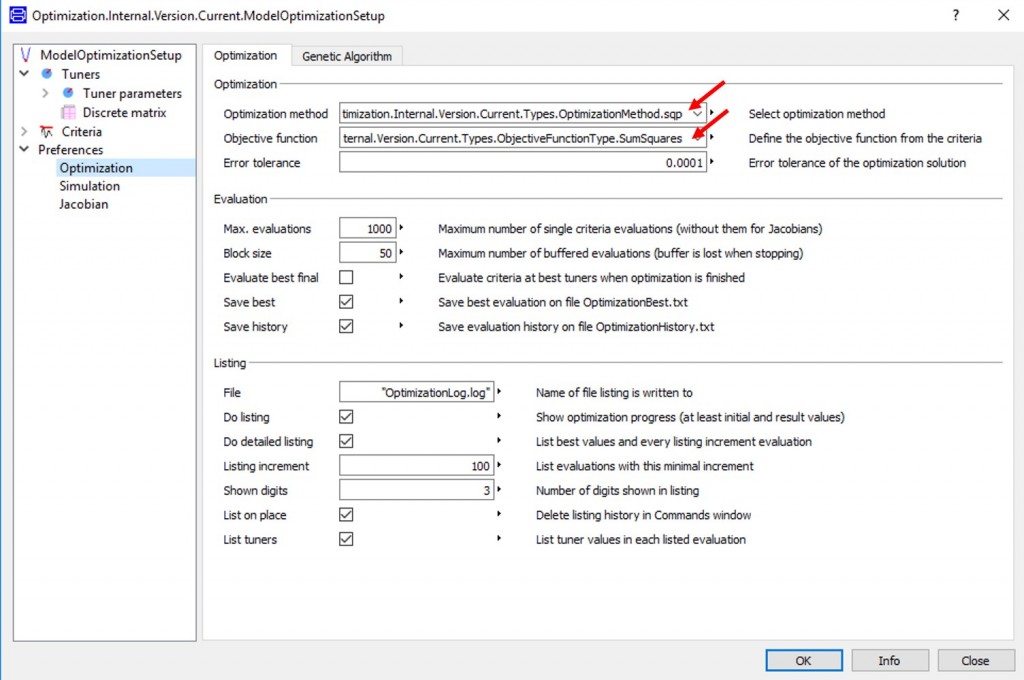Toggle the List tuners checkbox
1024x680 pixels.
[x=346, y=539]
